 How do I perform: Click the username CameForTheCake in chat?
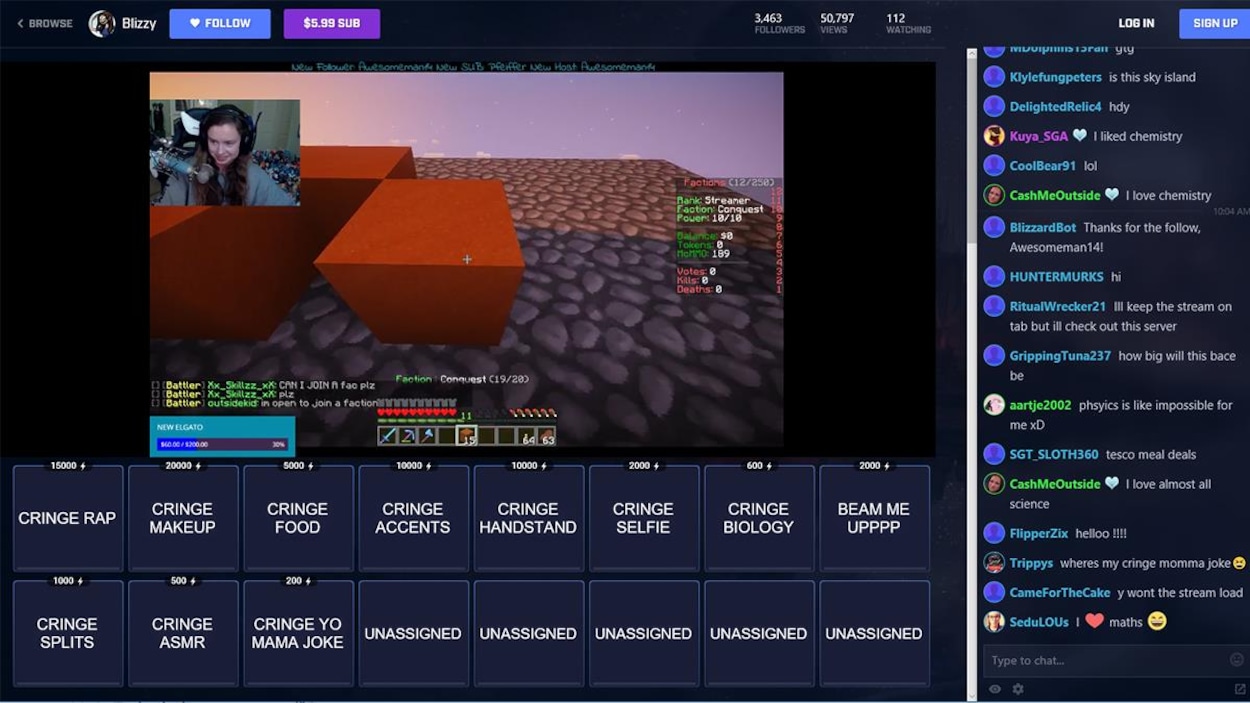1060,592
